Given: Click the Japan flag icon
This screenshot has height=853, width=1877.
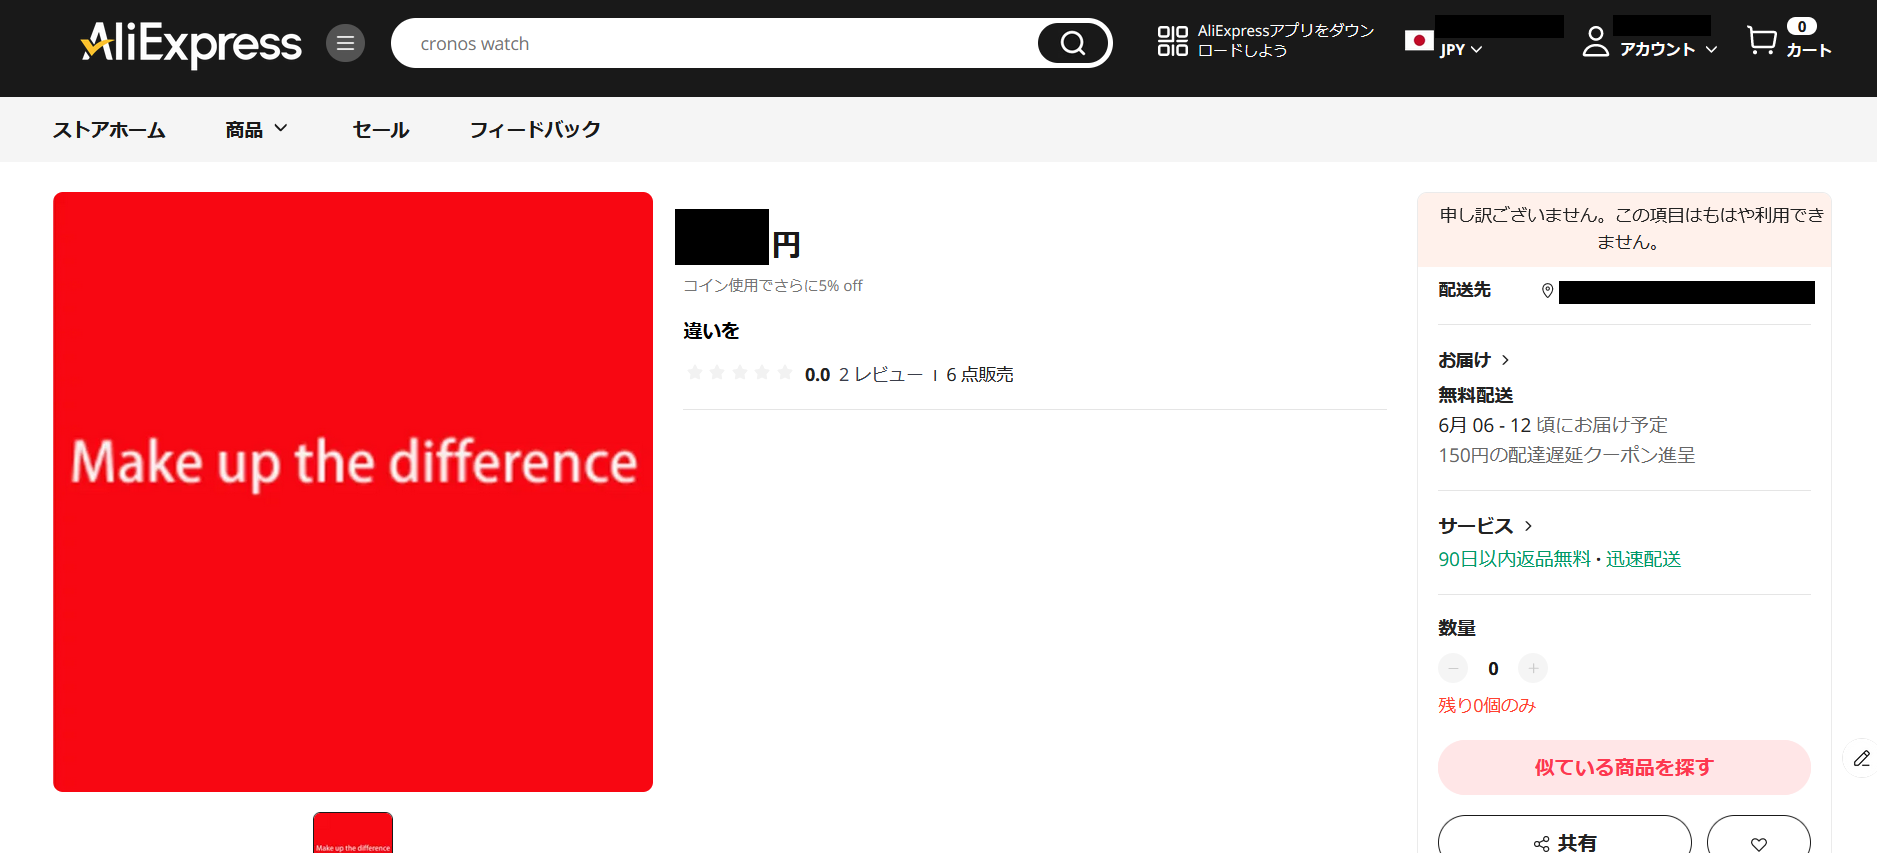Looking at the screenshot, I should coord(1418,41).
